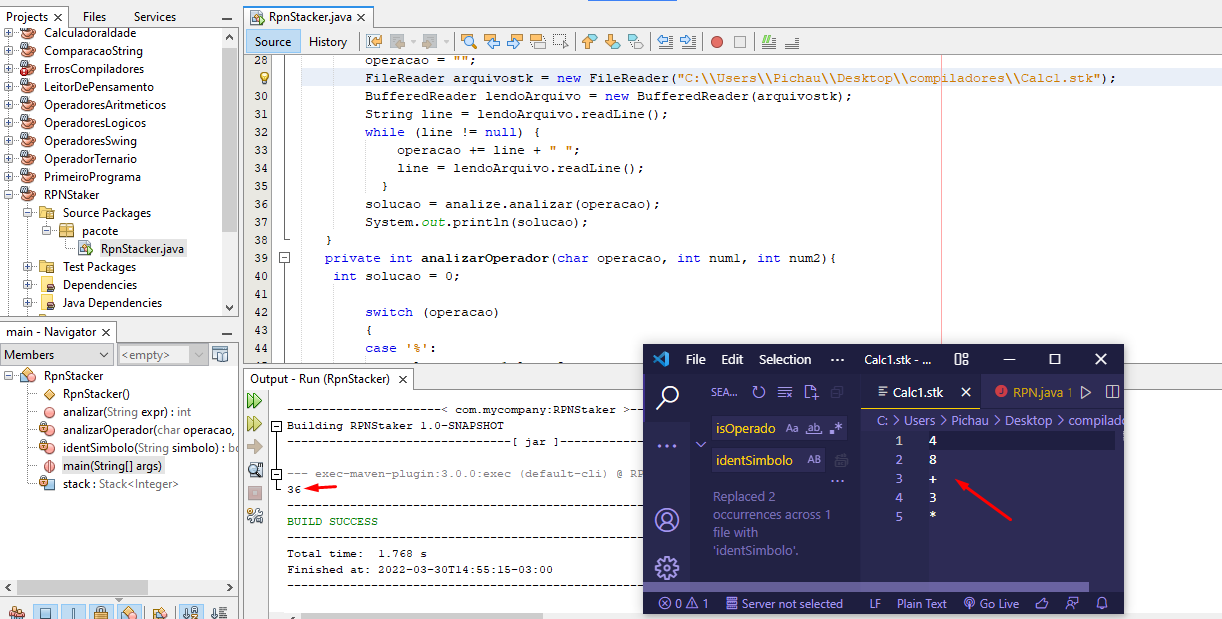1222x619 pixels.
Task: Switch to the History tab in the editor
Action: click(329, 42)
